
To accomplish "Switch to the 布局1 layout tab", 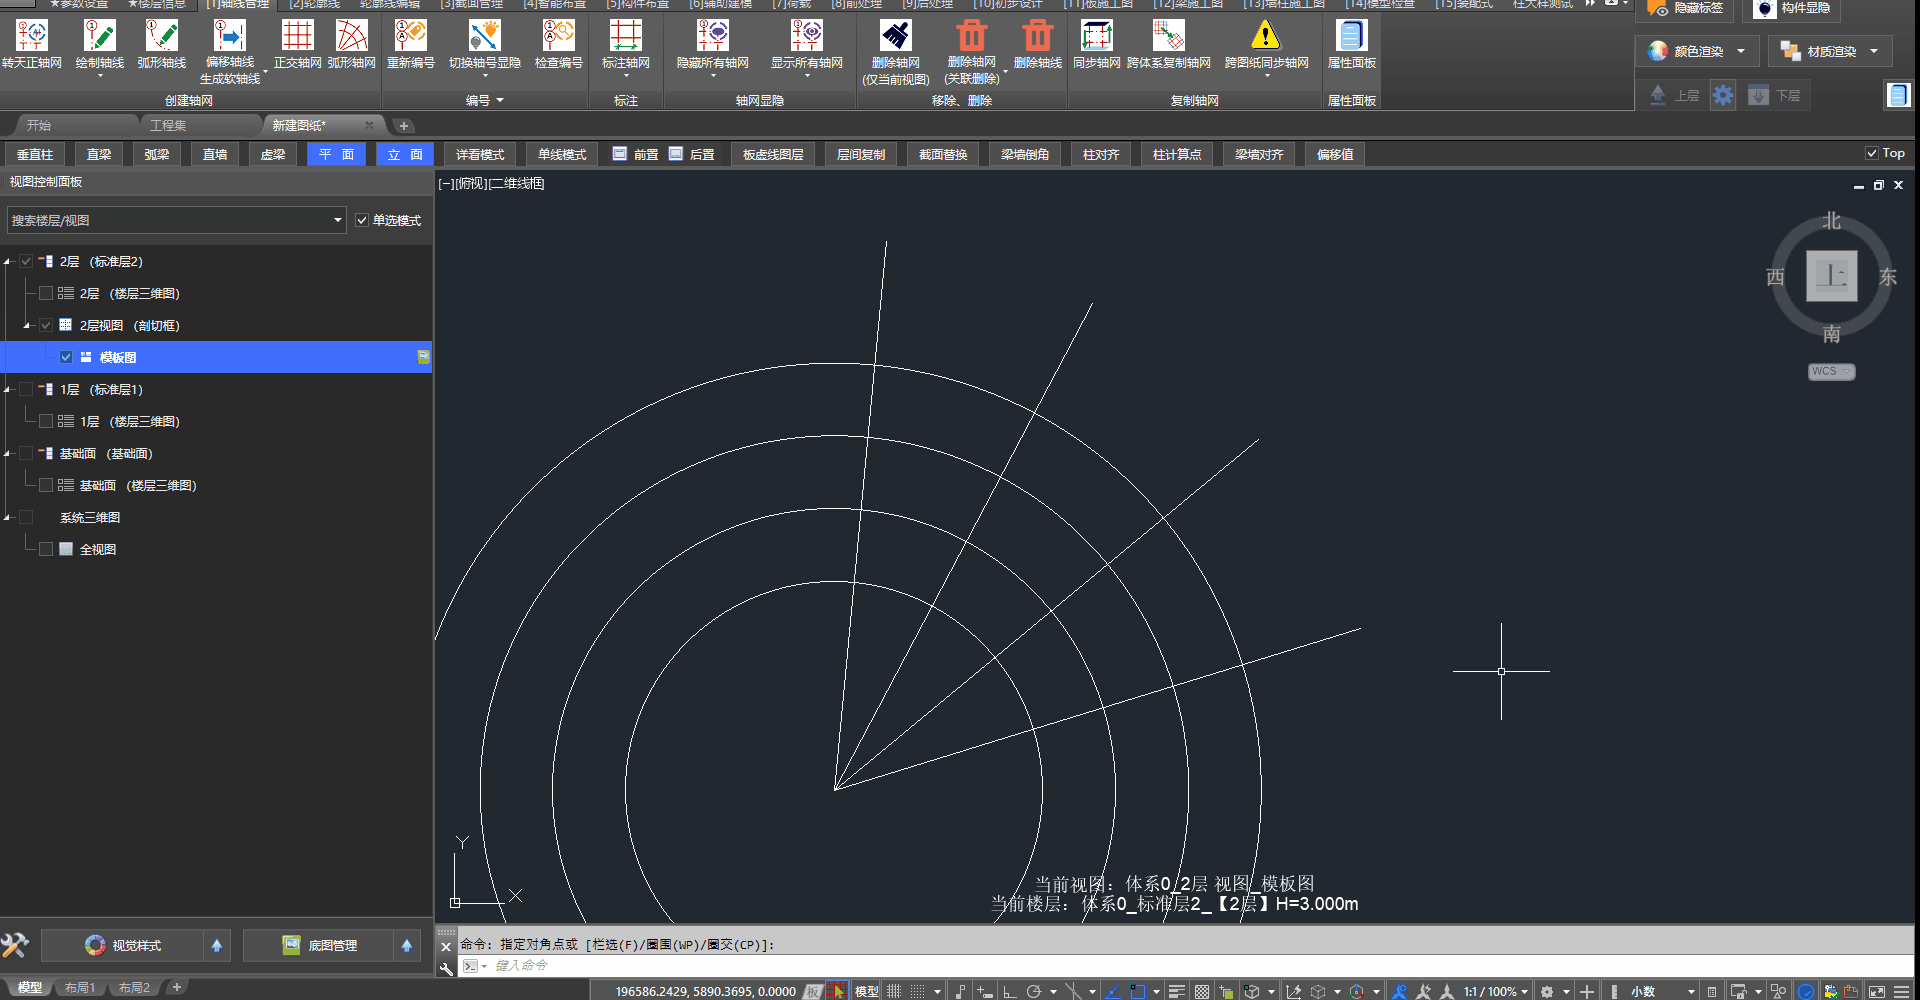I will [80, 988].
